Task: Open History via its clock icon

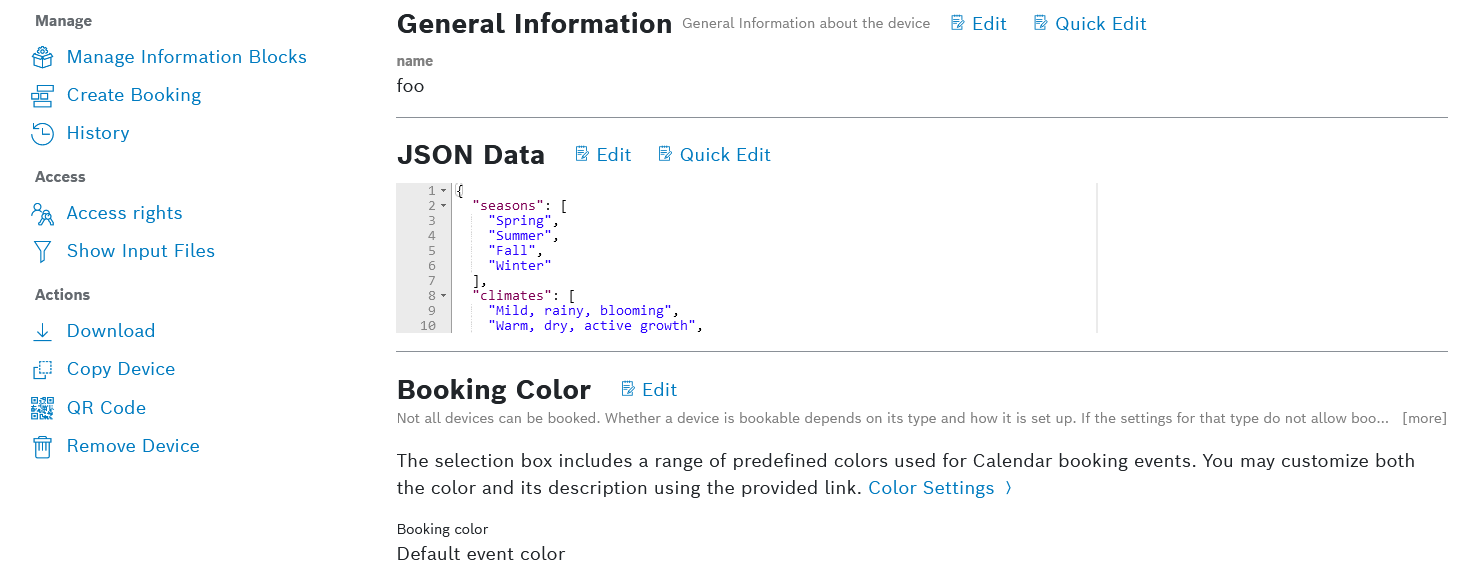Action: pos(42,133)
